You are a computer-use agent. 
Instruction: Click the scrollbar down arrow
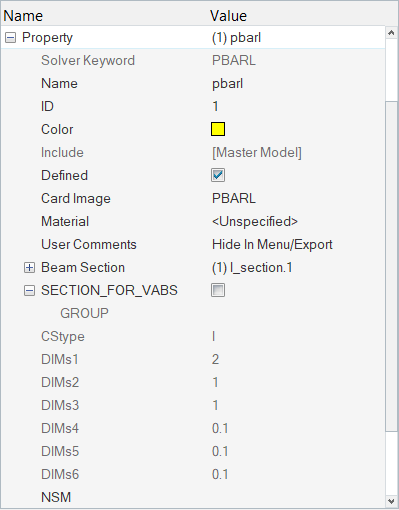tap(392, 501)
